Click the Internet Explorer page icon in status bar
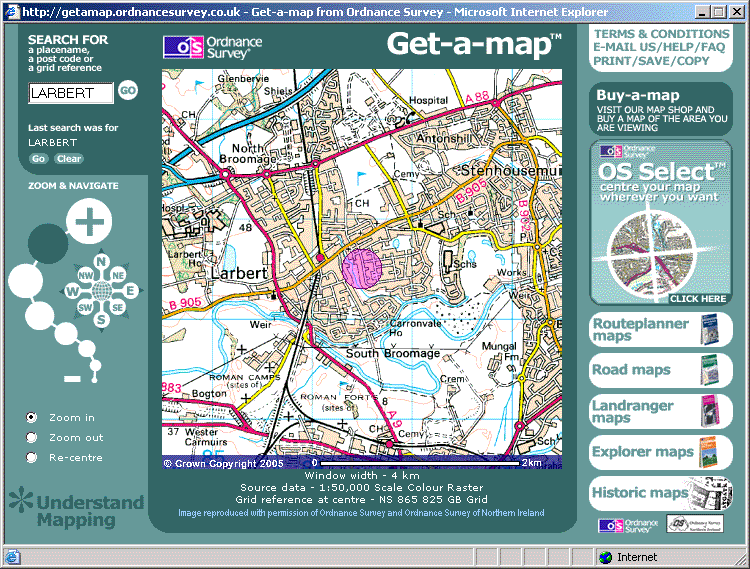Viewport: 750px width, 569px height. coord(12,557)
